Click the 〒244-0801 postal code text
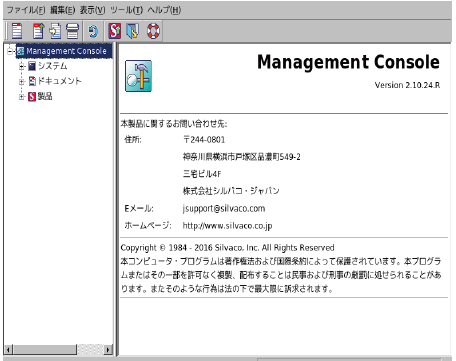This screenshot has height=361, width=456. tap(204, 140)
